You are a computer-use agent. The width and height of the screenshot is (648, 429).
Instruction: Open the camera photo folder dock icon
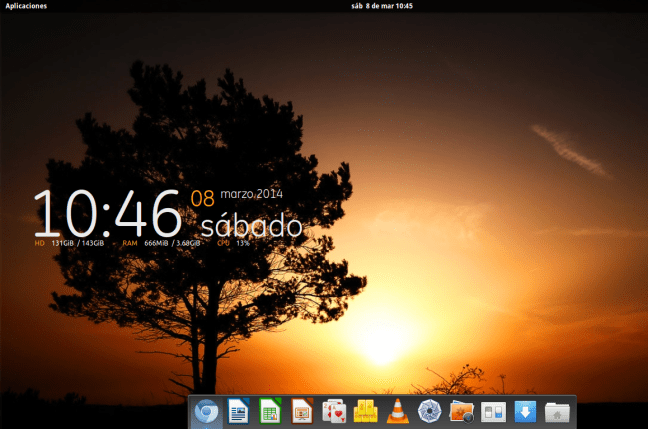[461, 411]
